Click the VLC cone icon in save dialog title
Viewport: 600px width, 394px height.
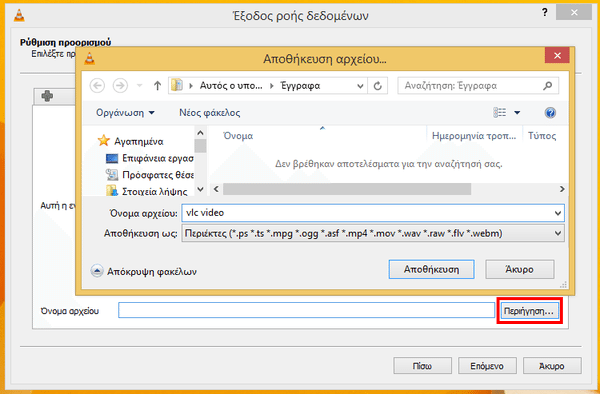[x=89, y=58]
